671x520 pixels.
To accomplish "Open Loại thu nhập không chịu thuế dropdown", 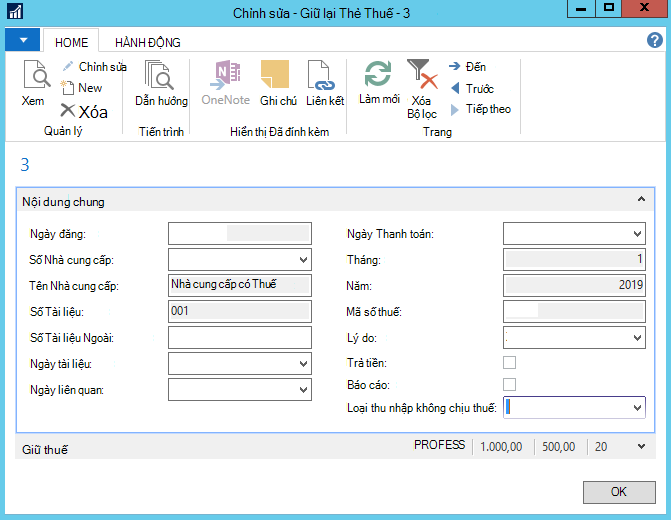I will coord(637,407).
